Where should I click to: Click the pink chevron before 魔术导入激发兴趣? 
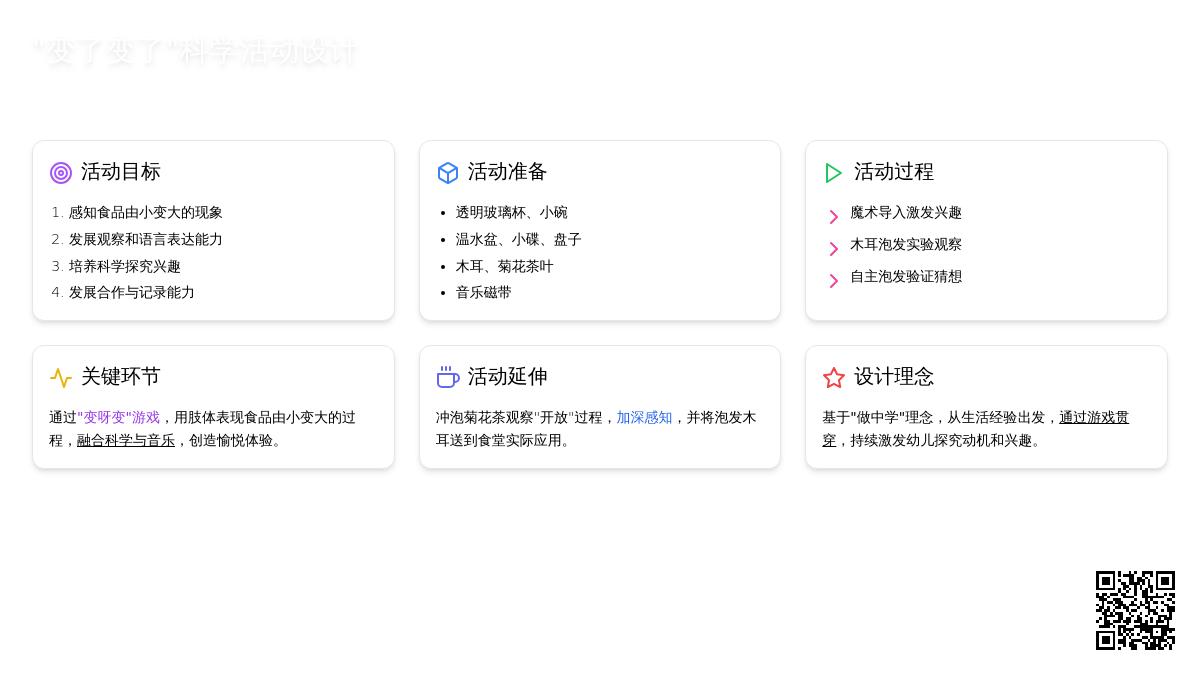(x=834, y=217)
